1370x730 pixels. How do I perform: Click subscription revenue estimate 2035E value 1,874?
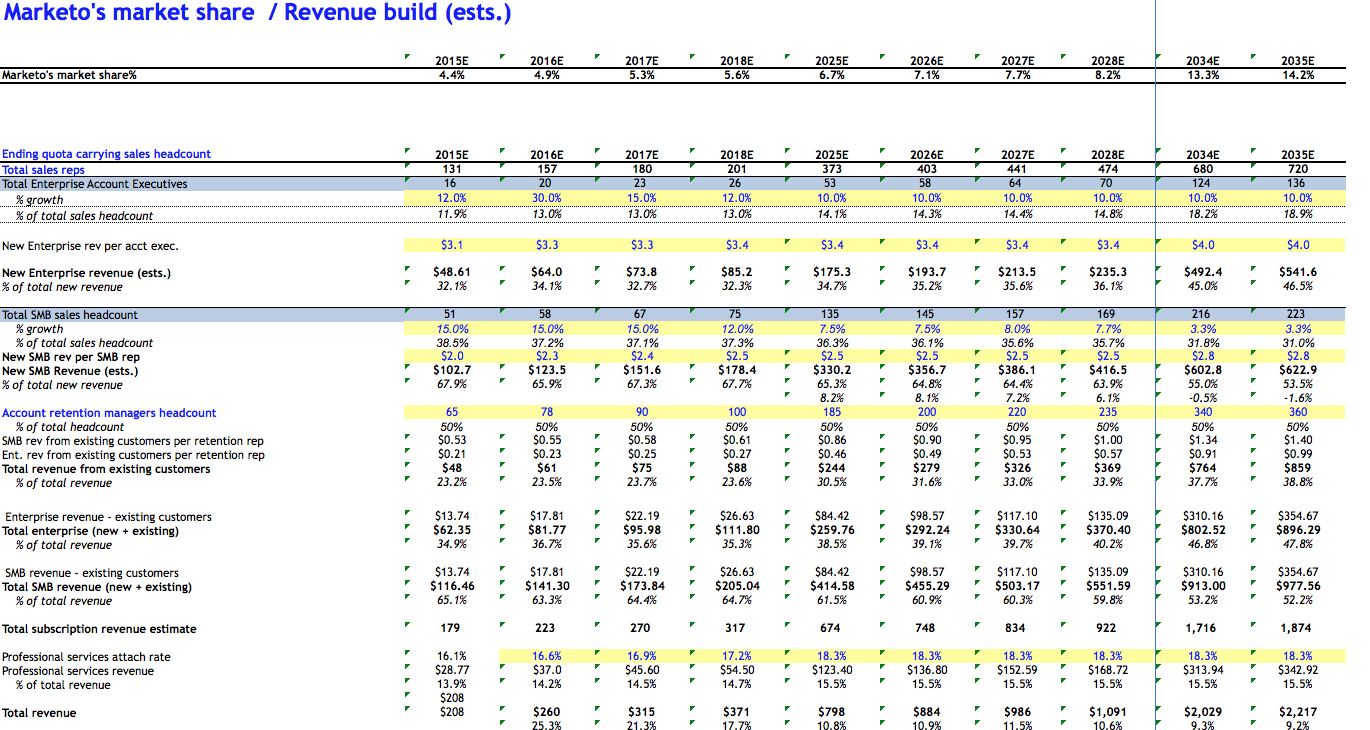click(1296, 629)
